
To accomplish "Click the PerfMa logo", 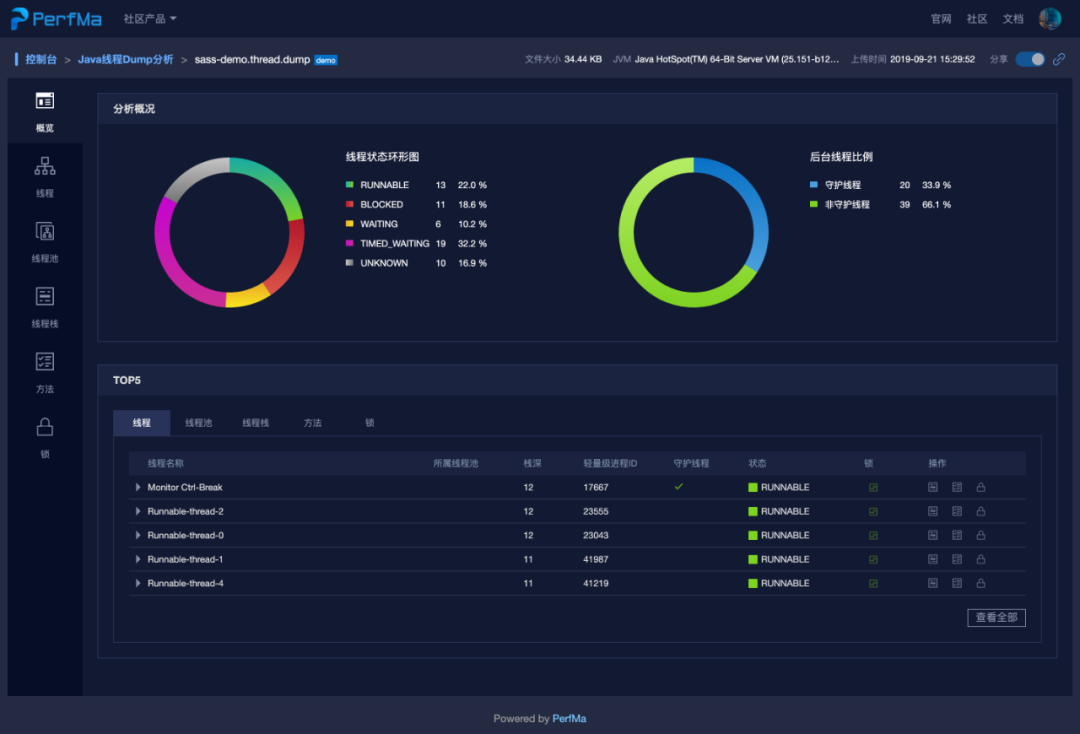I will pos(56,19).
